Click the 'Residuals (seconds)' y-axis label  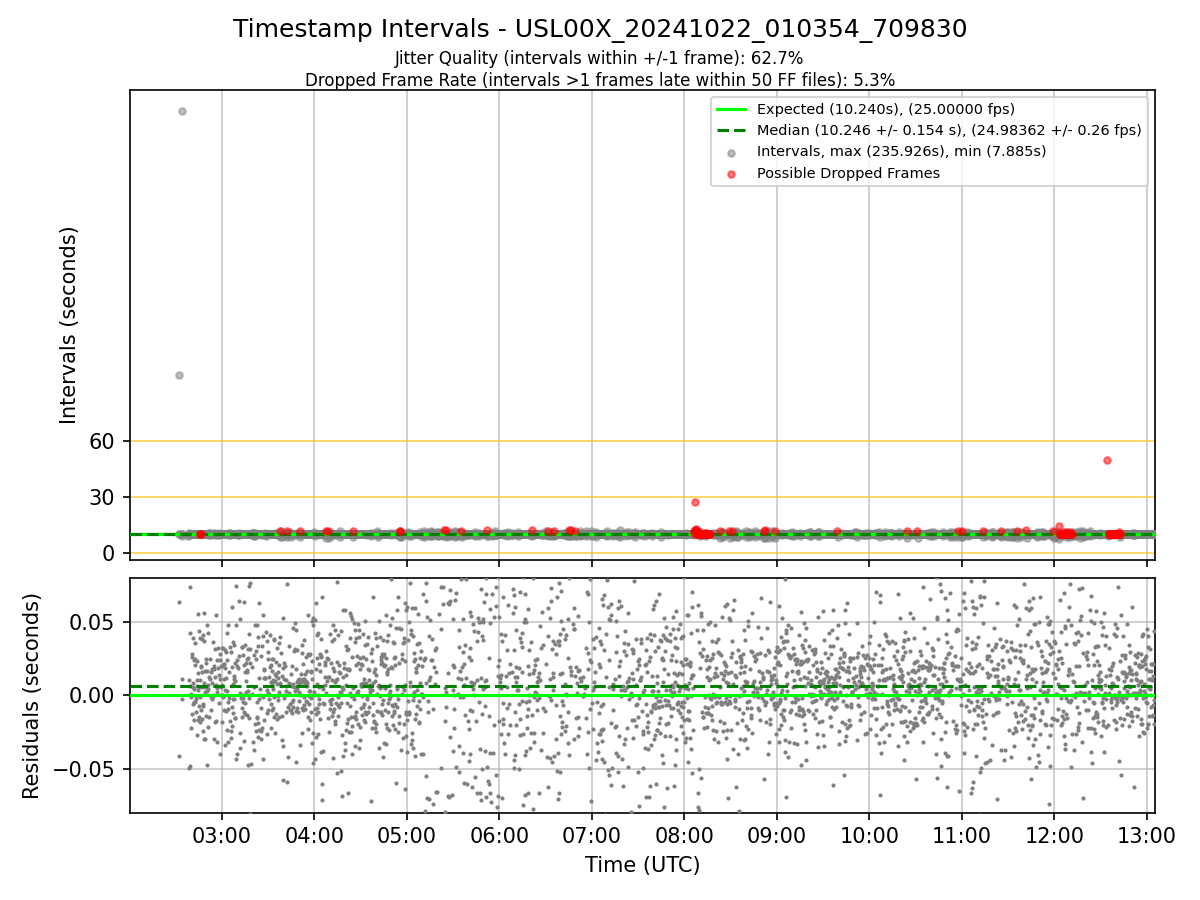32,696
